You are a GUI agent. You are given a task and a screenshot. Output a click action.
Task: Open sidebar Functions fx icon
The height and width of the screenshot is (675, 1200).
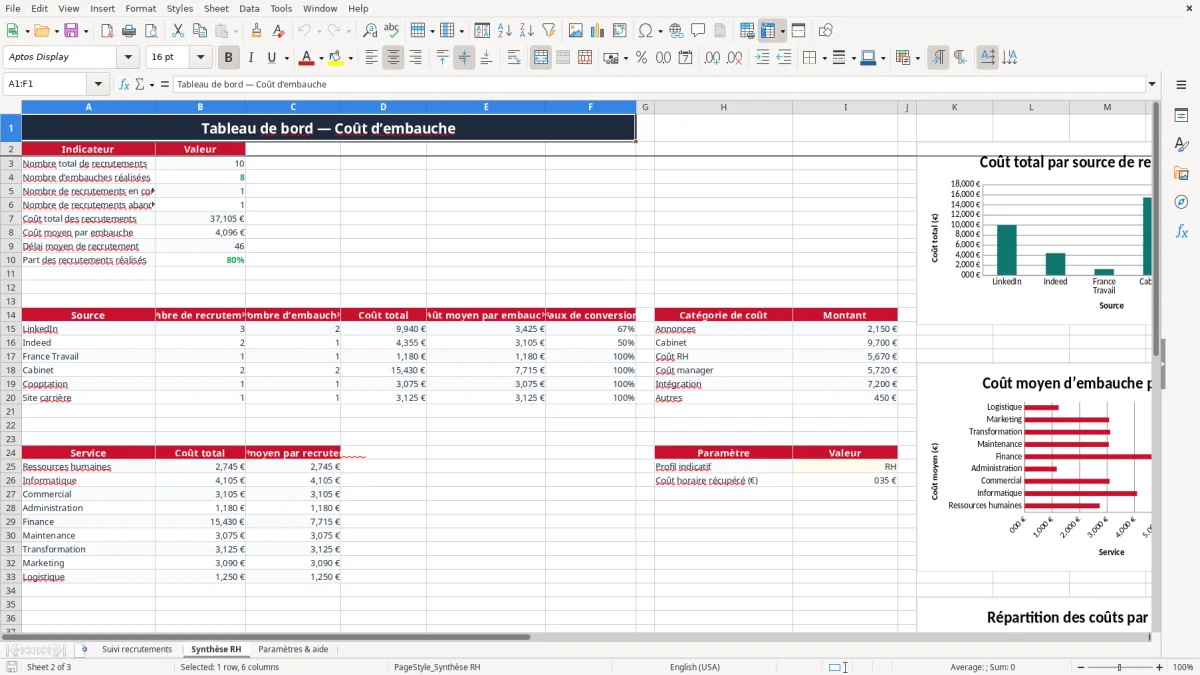point(1181,231)
